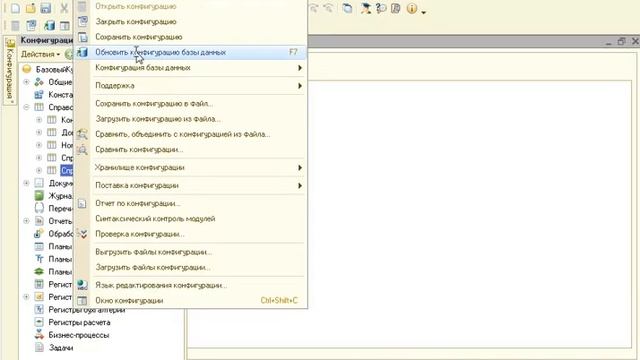The height and width of the screenshot is (360, 640).
Task: Open 'Поставка конфигурации' submenu
Action: (x=190, y=185)
